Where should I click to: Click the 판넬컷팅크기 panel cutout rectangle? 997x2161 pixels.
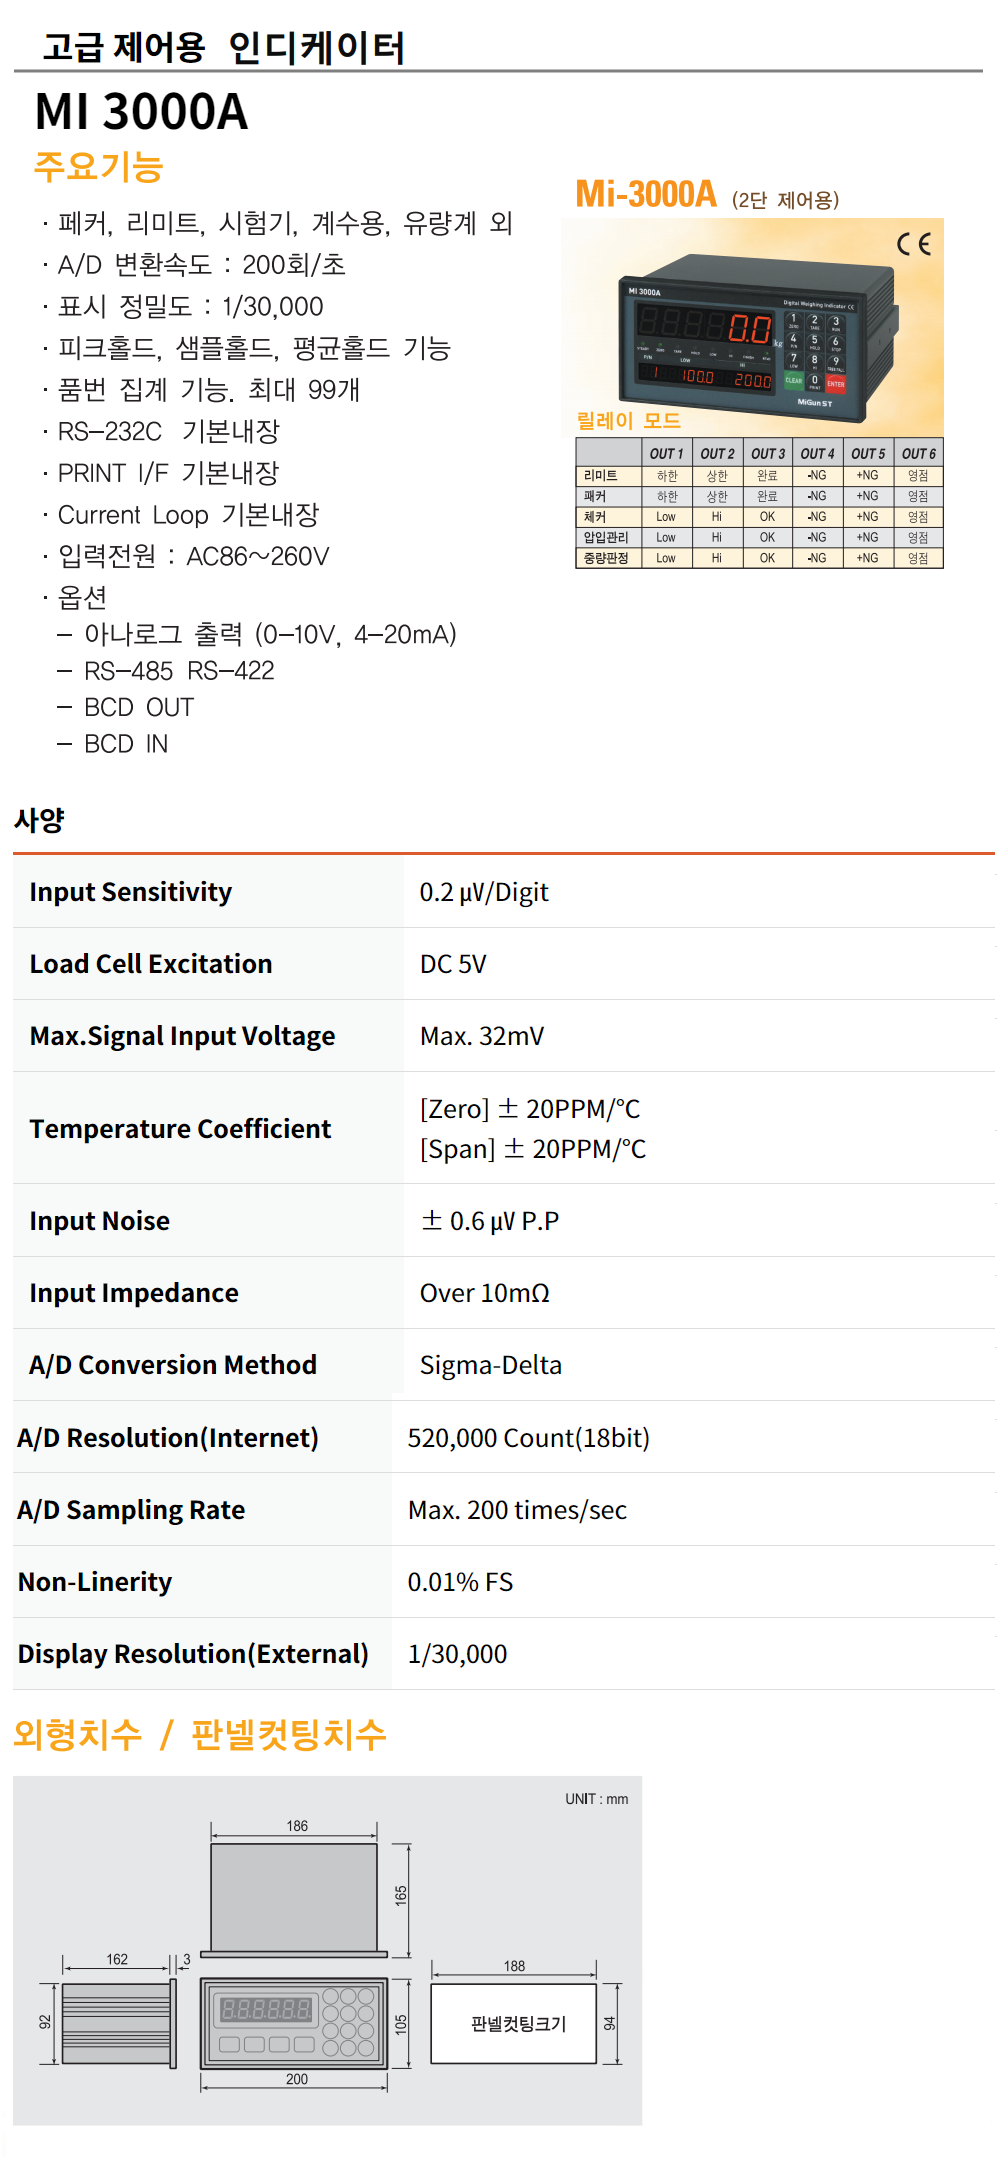coord(514,2024)
